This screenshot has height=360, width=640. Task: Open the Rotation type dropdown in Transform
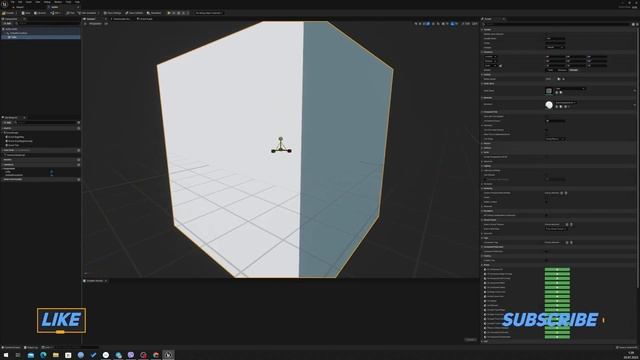point(491,61)
